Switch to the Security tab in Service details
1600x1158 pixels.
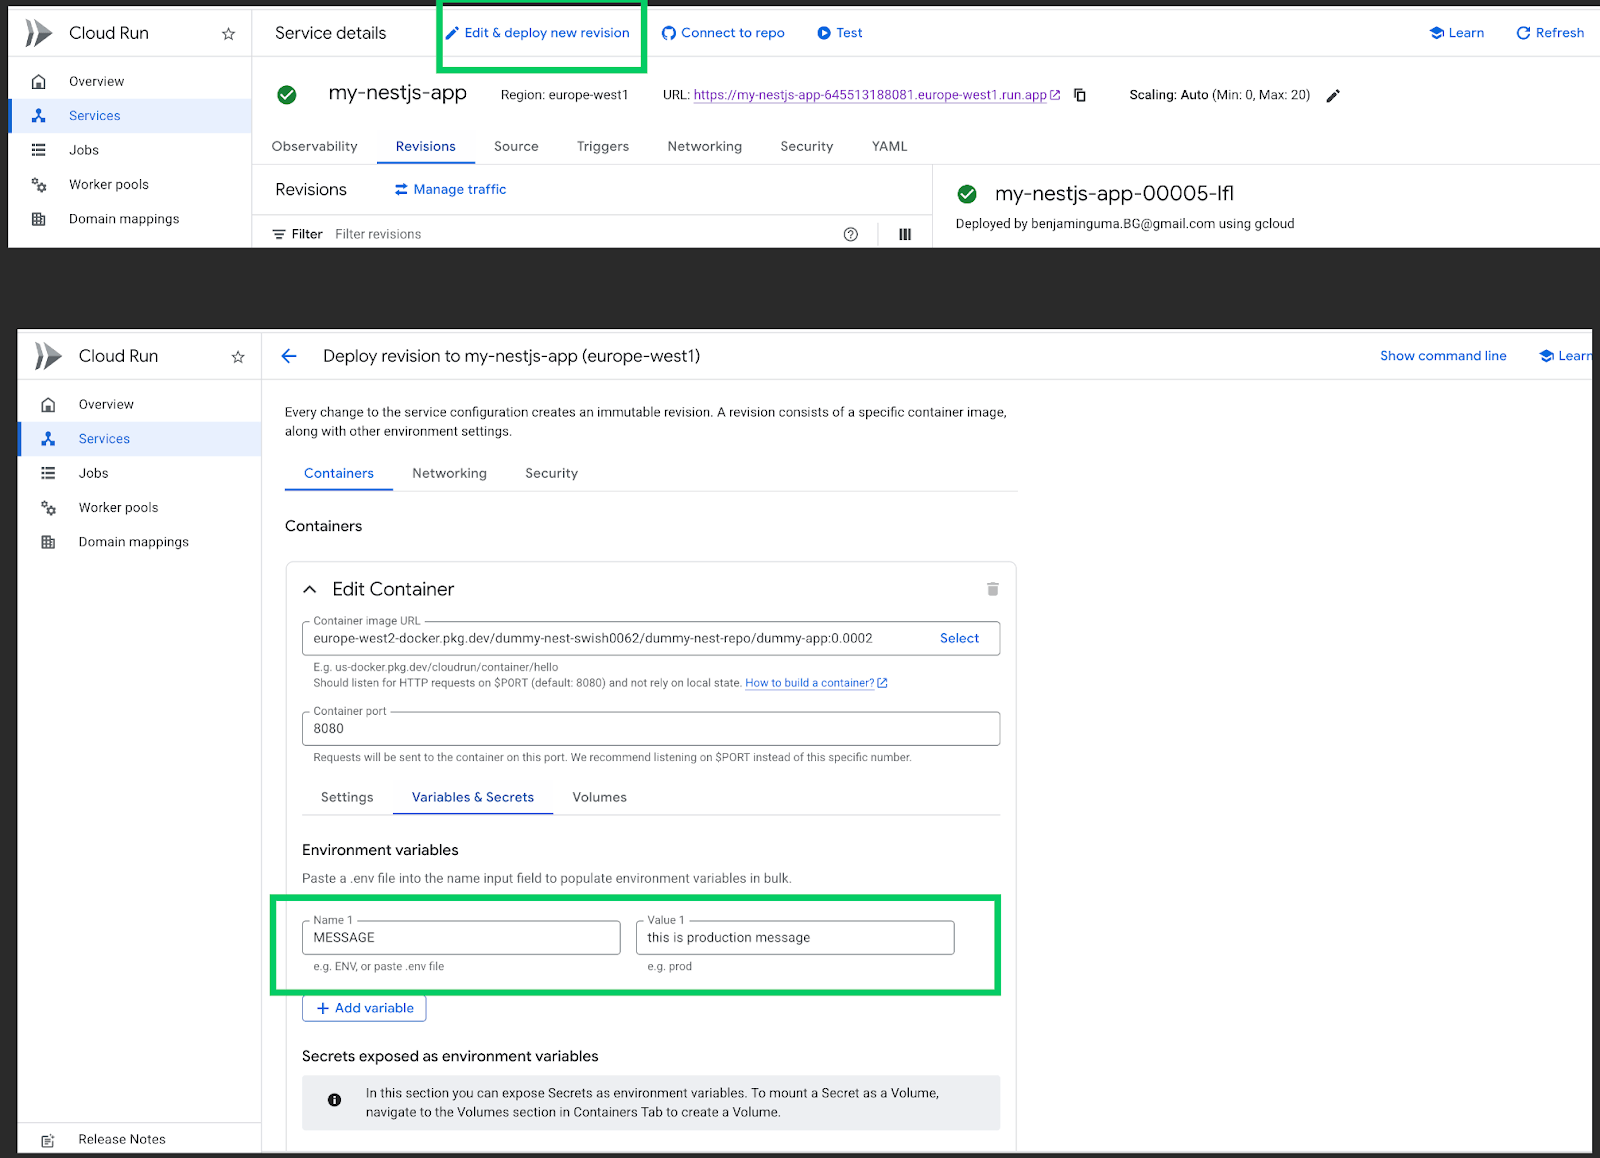pos(807,146)
